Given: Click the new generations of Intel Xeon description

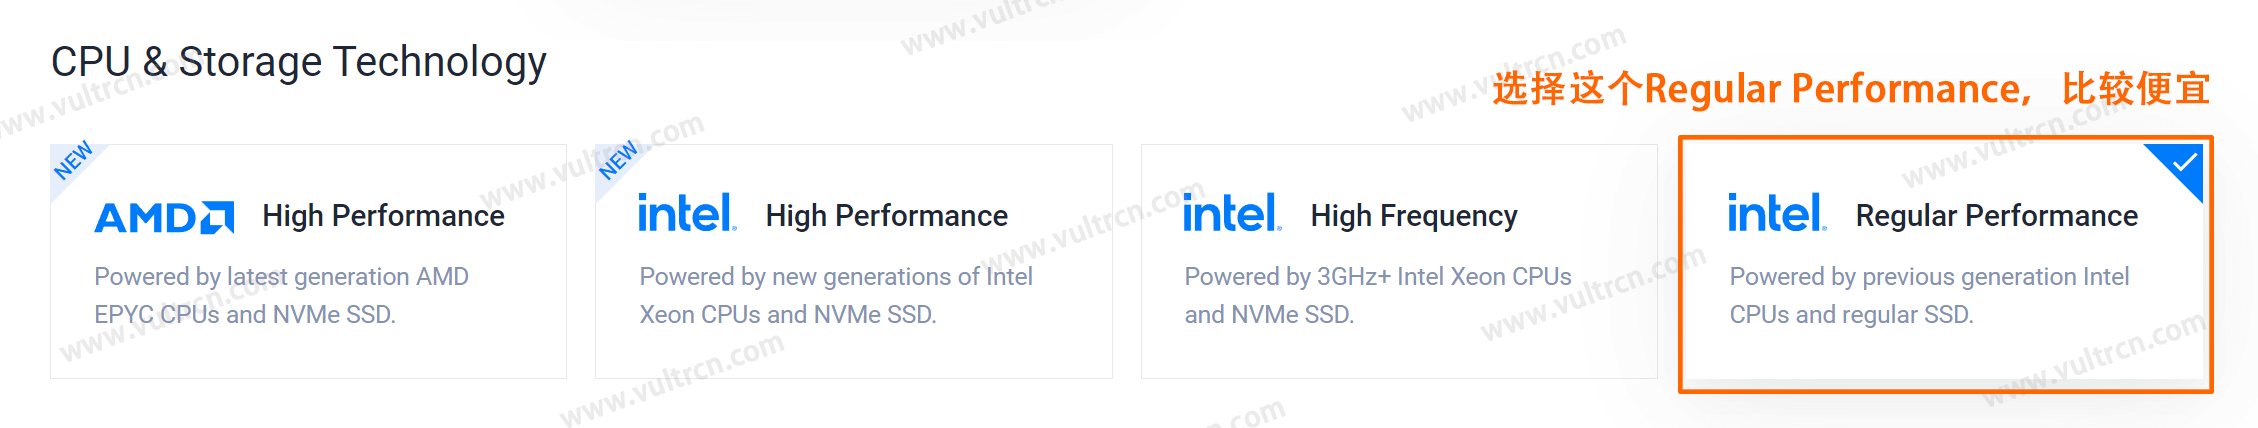Looking at the screenshot, I should pyautogui.click(x=836, y=295).
